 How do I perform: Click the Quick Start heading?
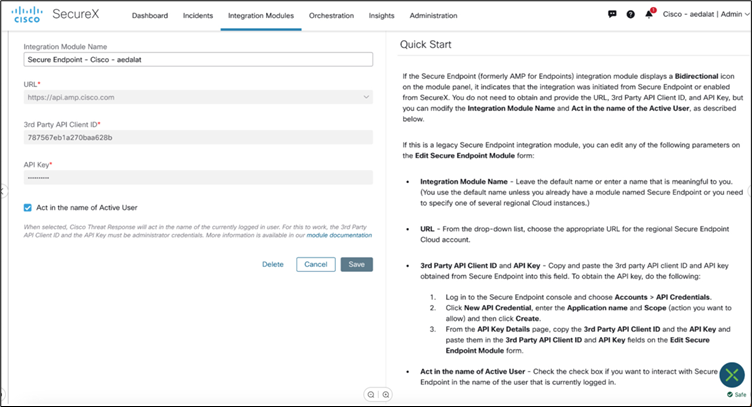(x=425, y=45)
